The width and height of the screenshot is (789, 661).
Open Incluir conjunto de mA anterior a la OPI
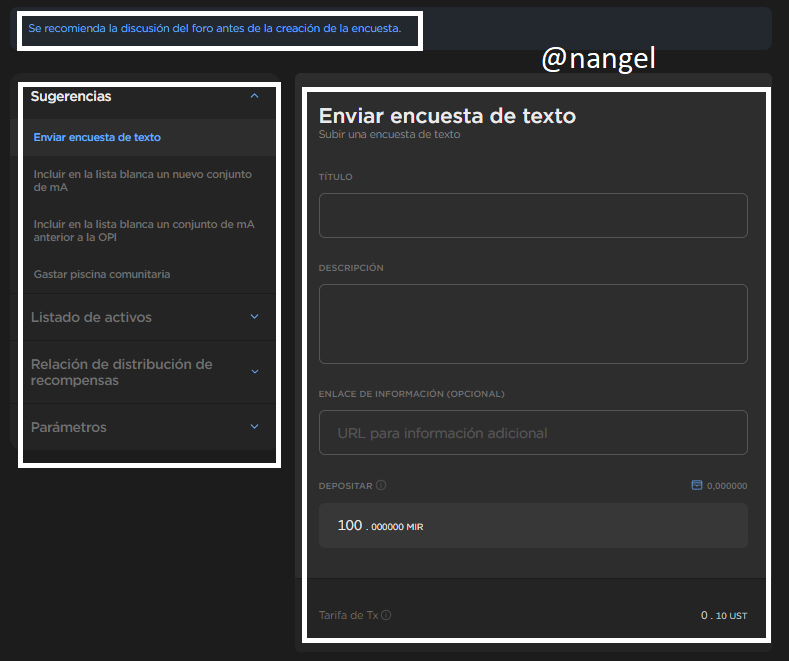[x=144, y=230]
